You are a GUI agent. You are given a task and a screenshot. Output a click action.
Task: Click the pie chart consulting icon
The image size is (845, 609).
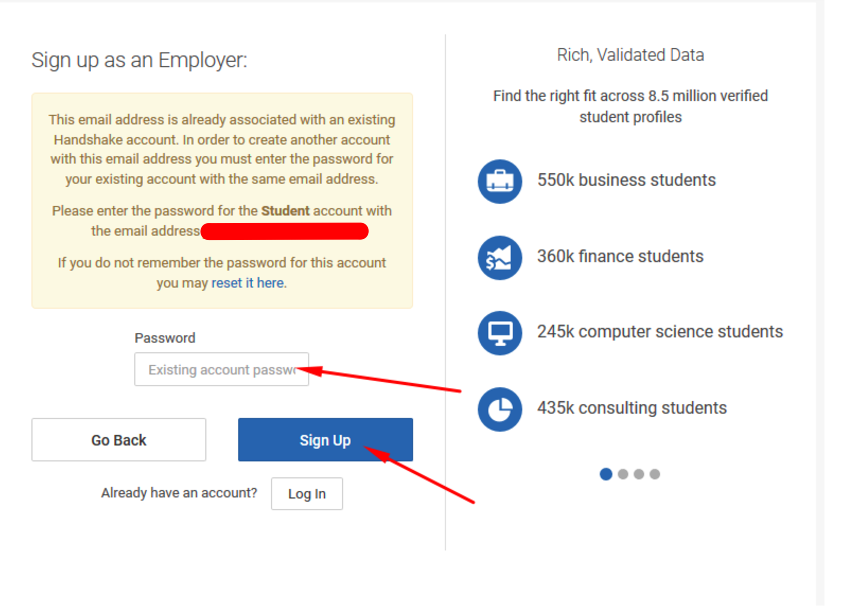pyautogui.click(x=500, y=408)
